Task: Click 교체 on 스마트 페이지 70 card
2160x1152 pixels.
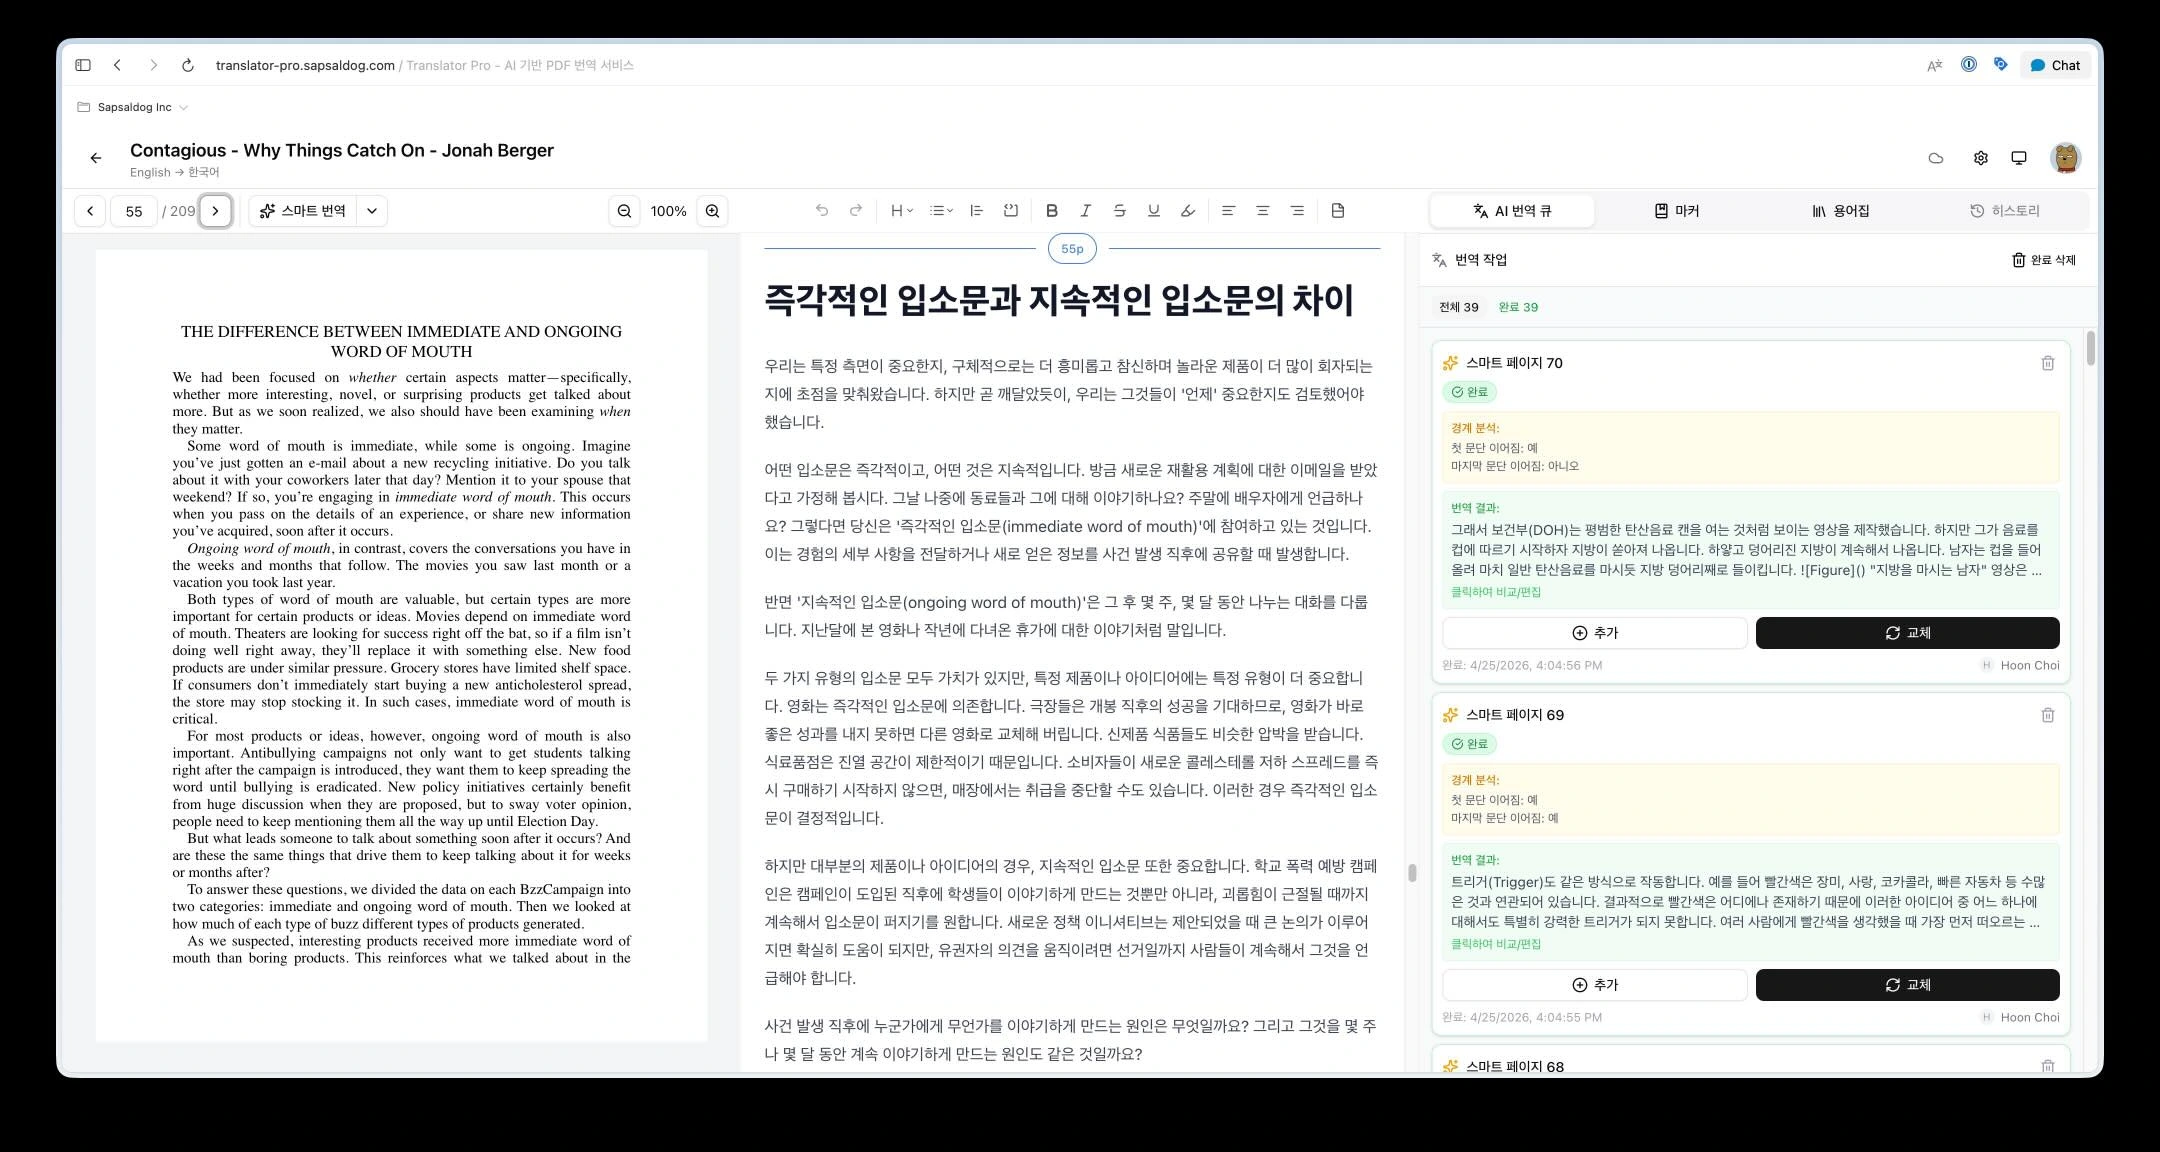Action: (1908, 633)
